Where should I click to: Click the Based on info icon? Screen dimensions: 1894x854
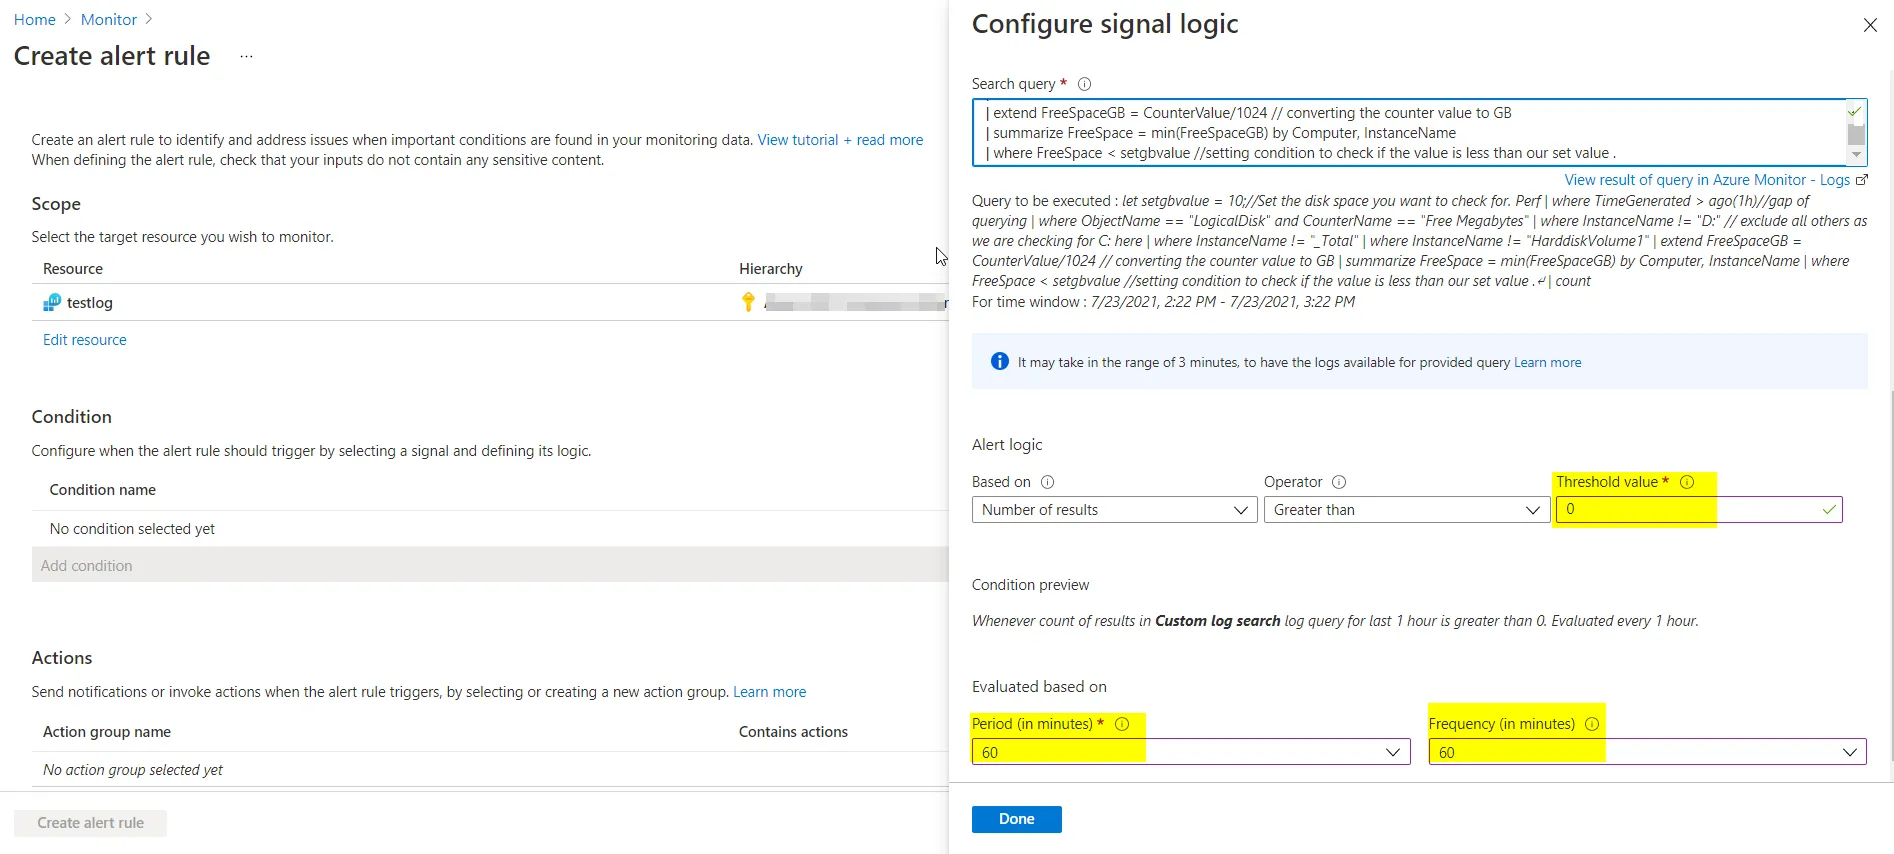(1047, 482)
